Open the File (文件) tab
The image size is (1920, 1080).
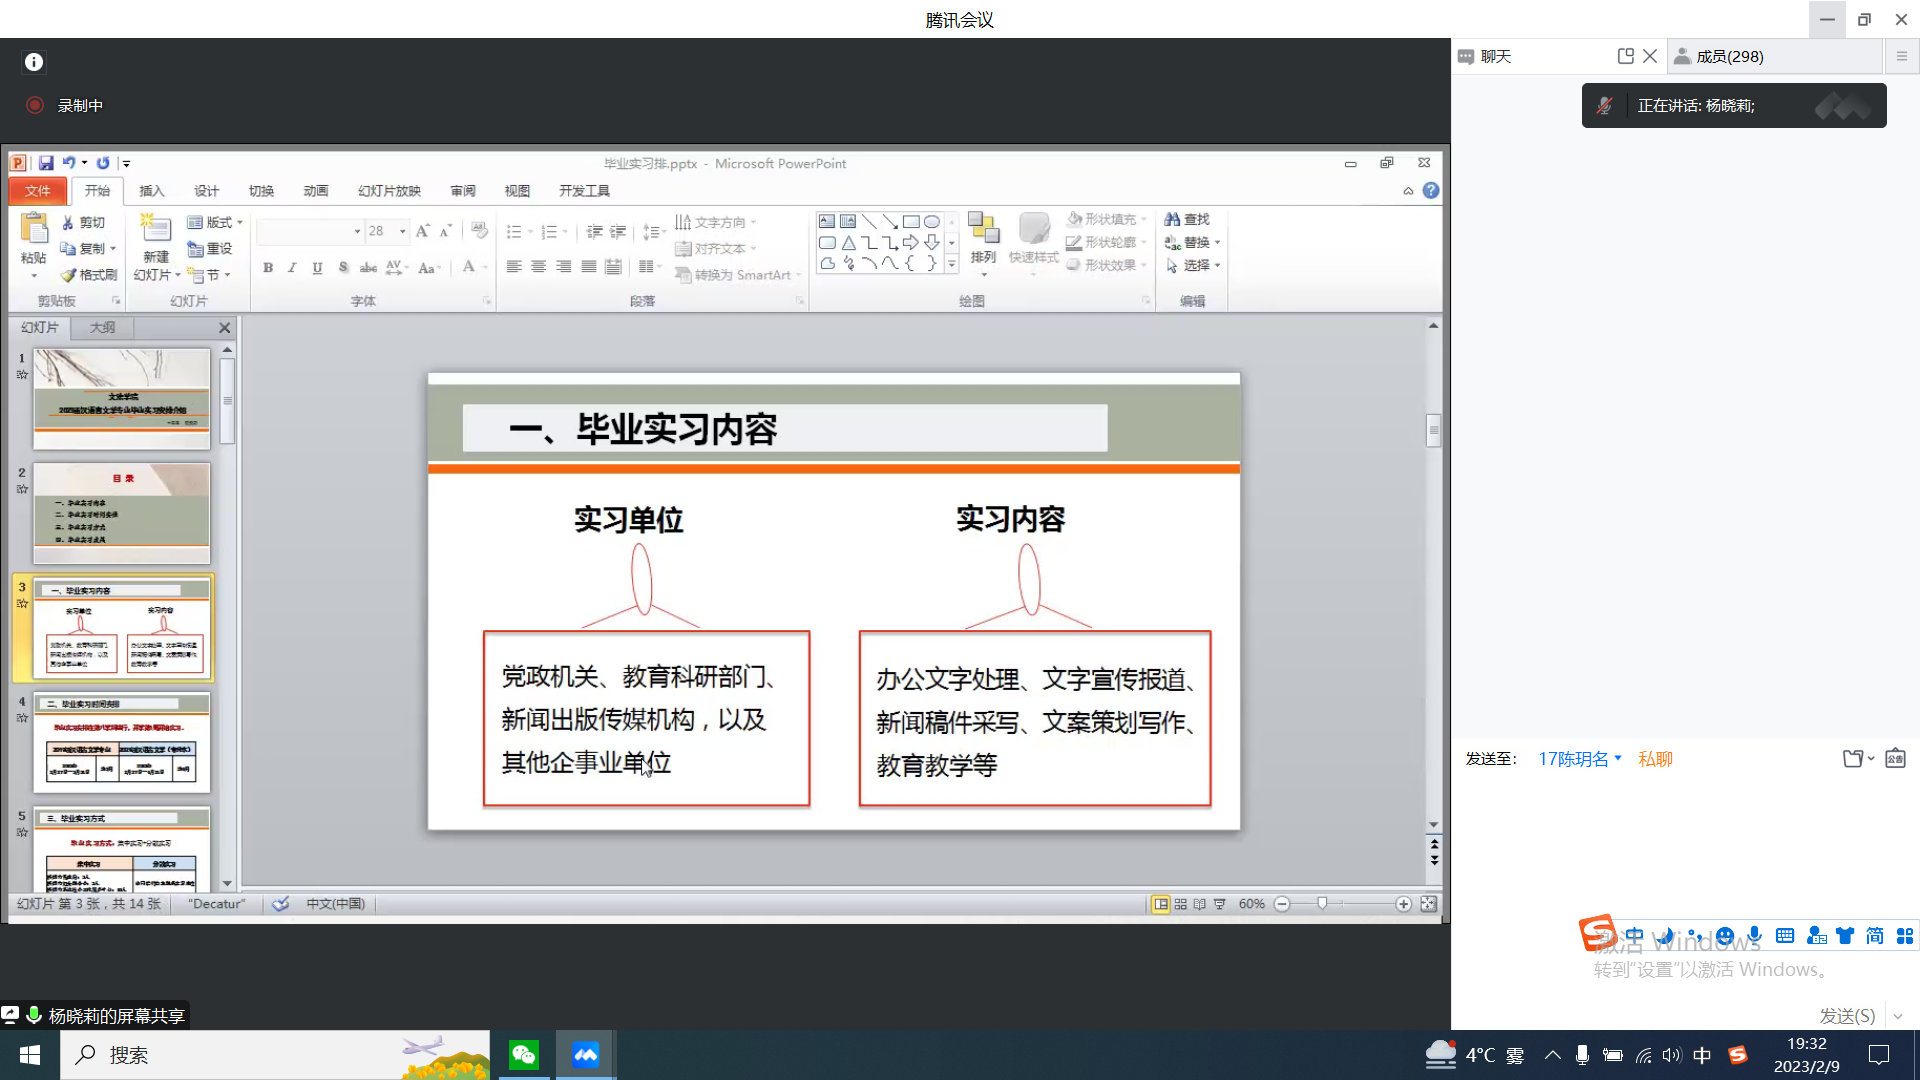coord(38,190)
